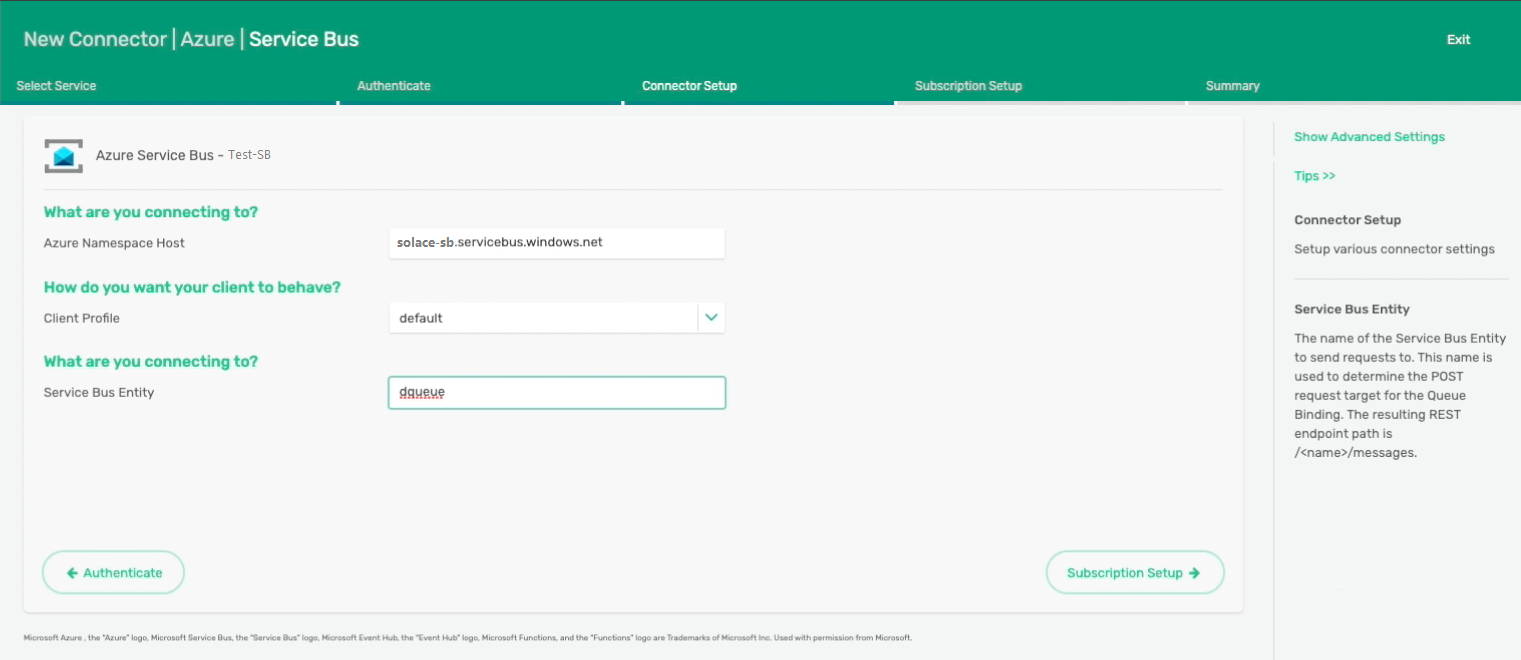Image resolution: width=1521 pixels, height=660 pixels.
Task: Focus the Azure Namespace Host text field
Action: tap(556, 243)
